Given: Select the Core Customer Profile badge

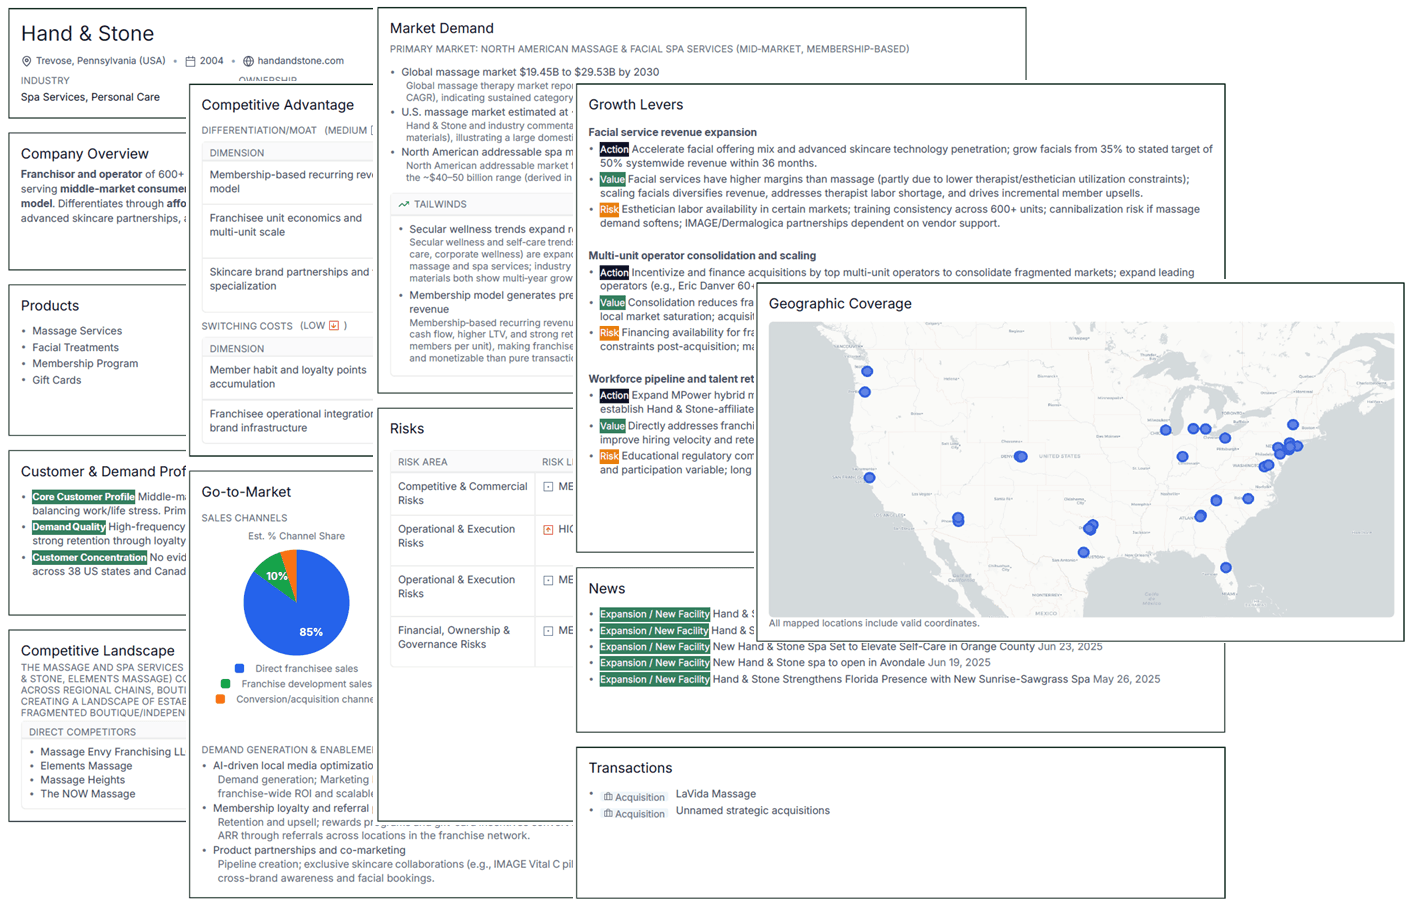Looking at the screenshot, I should (x=83, y=496).
